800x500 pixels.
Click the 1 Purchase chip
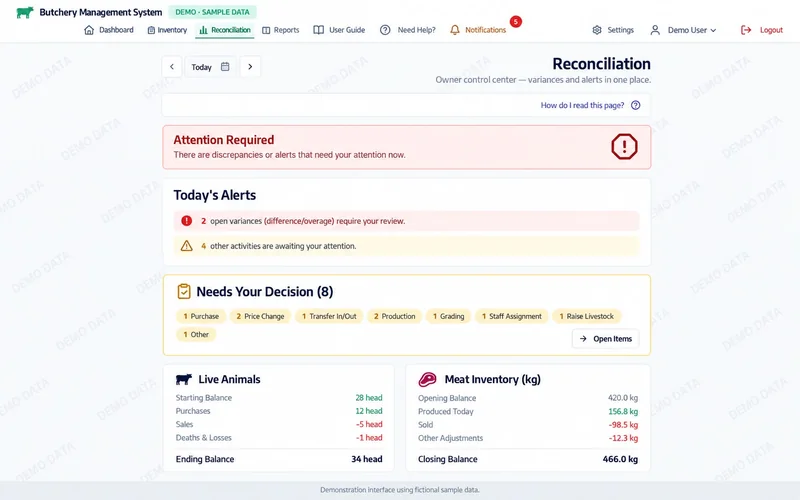[x=201, y=316]
